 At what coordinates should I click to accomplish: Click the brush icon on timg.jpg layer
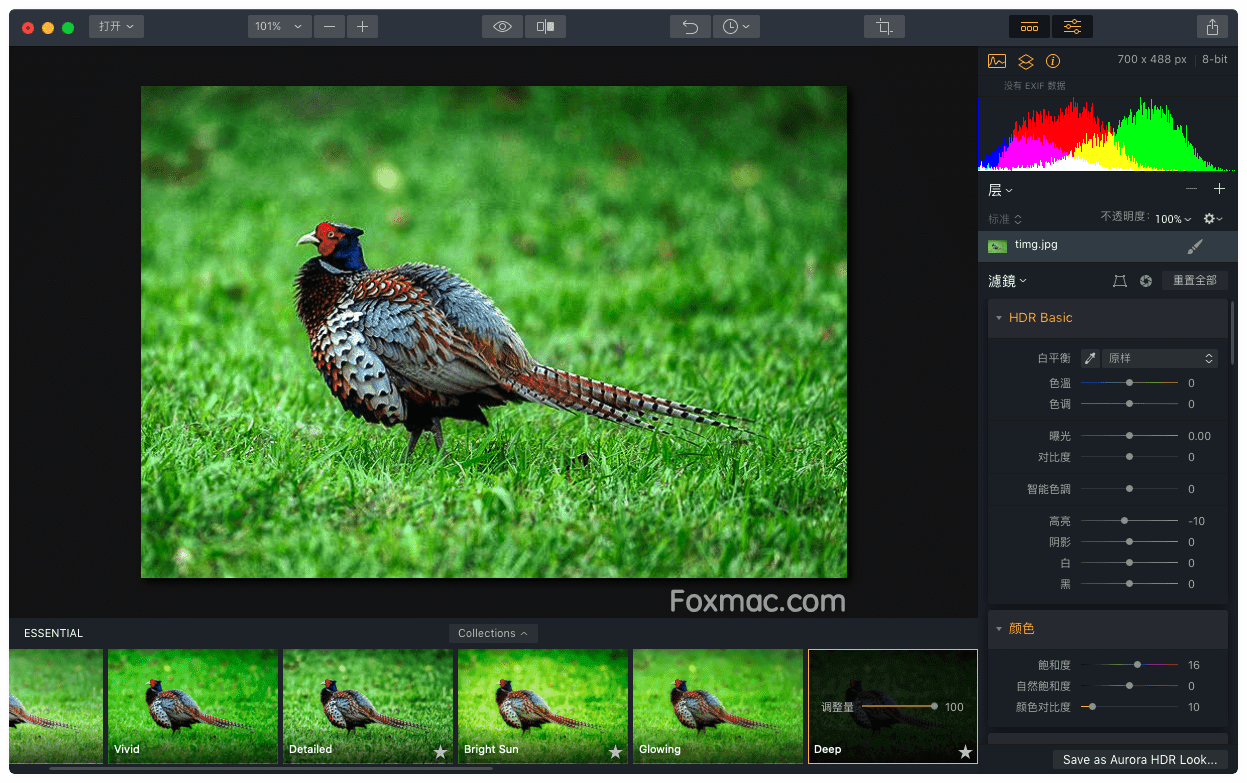(x=1194, y=246)
